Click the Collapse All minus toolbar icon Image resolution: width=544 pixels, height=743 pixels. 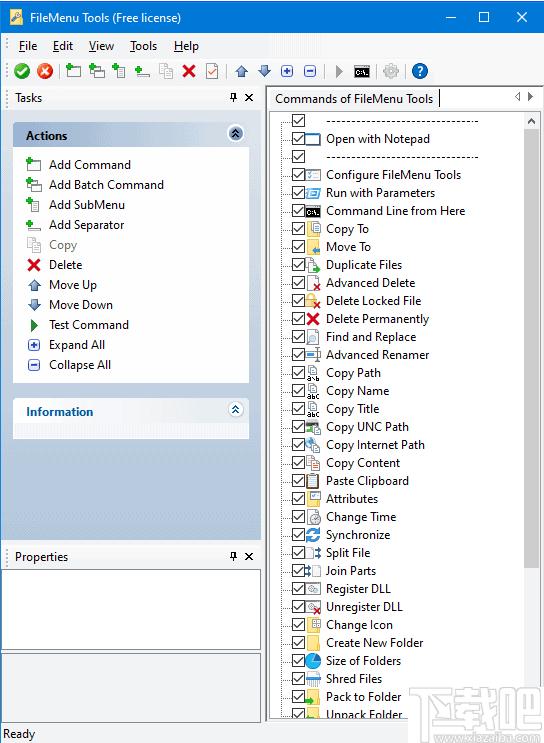pos(310,71)
